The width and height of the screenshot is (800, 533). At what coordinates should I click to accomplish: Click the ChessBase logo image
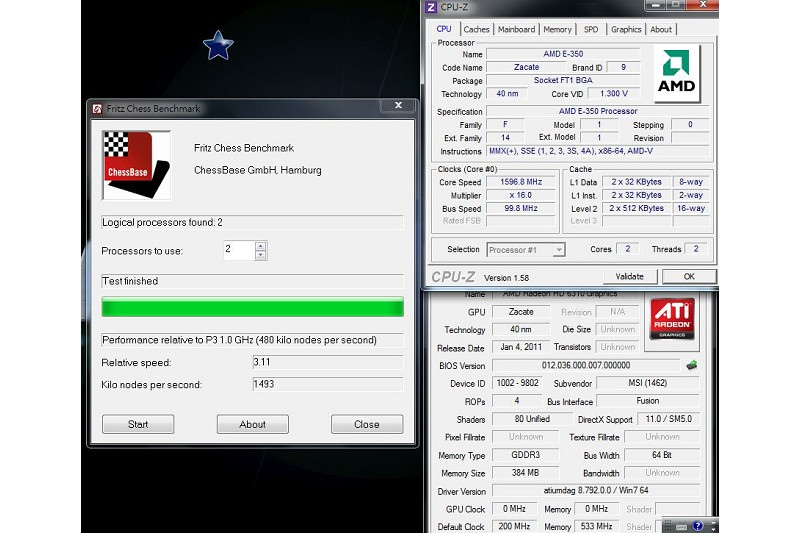(137, 165)
